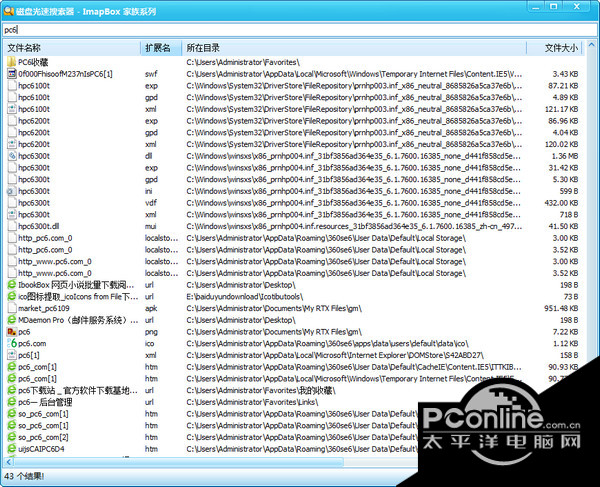Select the MDaemon Pro 邮件服务系统 entry

click(78, 320)
